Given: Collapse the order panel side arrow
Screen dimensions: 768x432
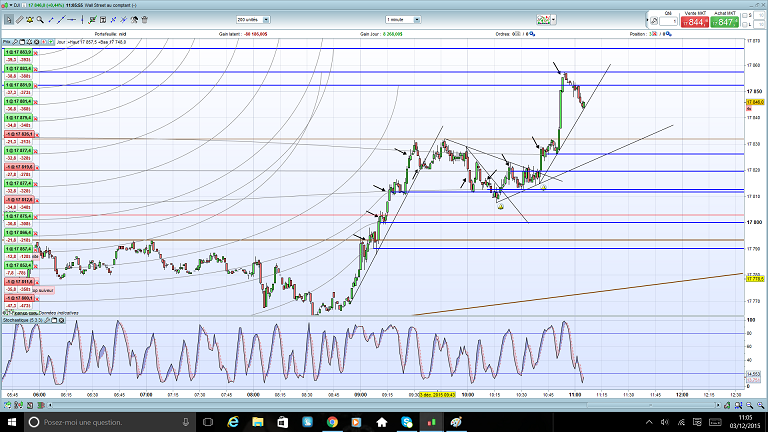Looking at the screenshot, I should (x=647, y=21).
